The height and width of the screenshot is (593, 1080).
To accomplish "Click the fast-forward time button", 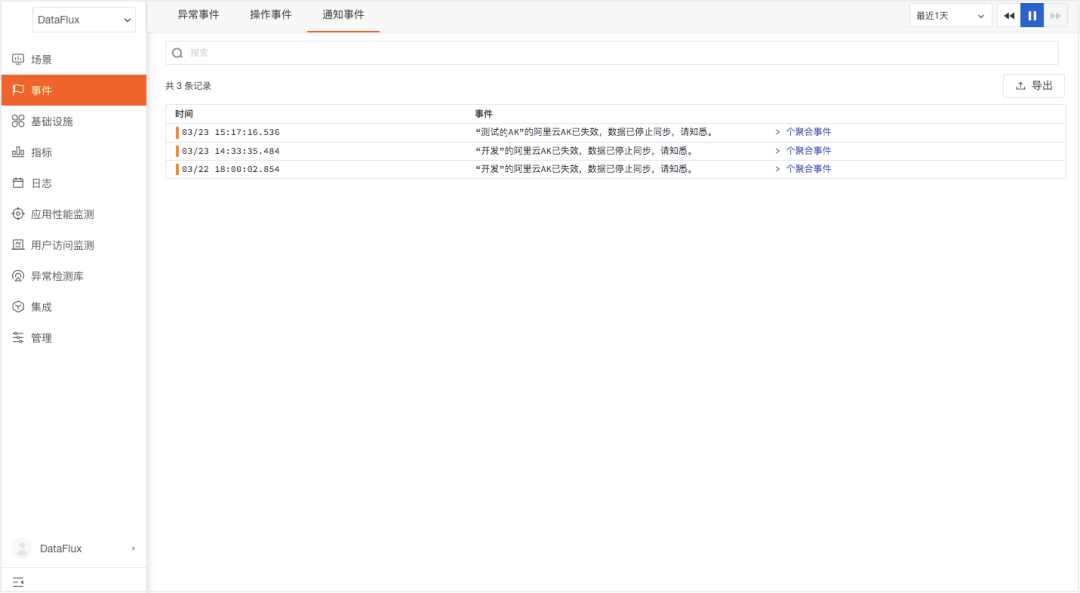I will click(x=1055, y=16).
